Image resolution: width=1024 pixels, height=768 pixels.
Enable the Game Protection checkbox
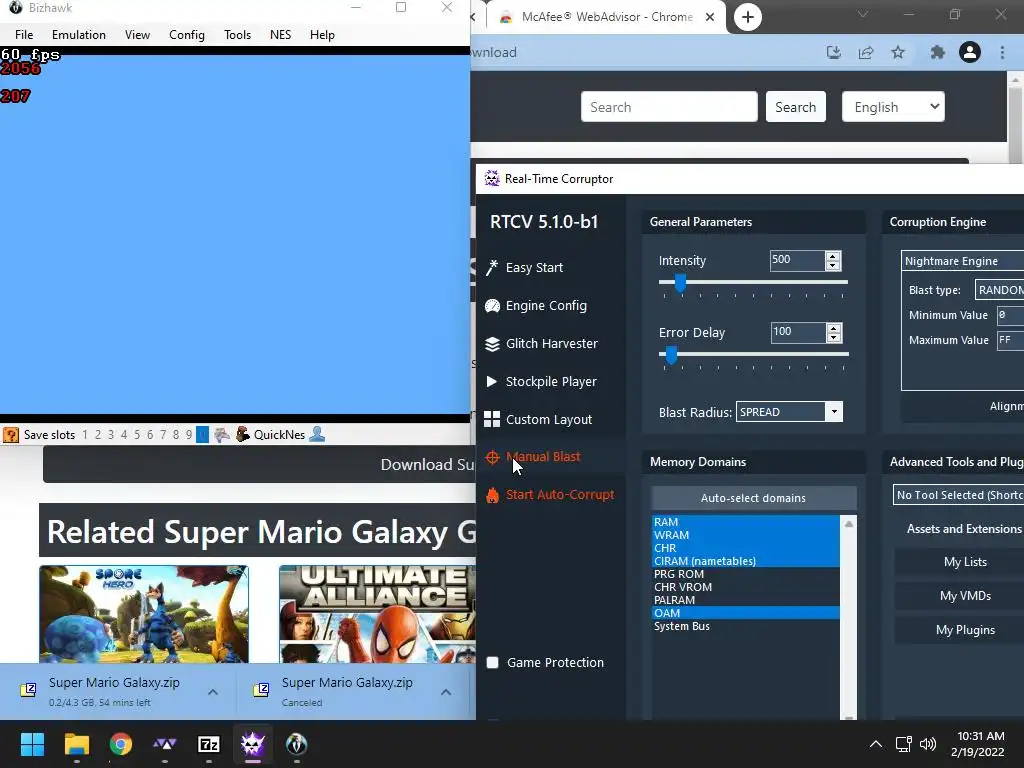pos(493,663)
